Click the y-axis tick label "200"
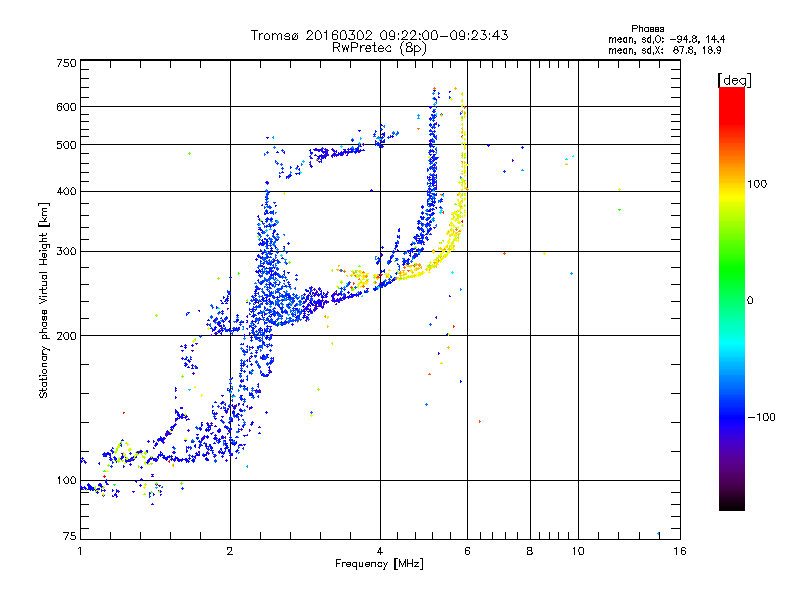 pos(66,336)
